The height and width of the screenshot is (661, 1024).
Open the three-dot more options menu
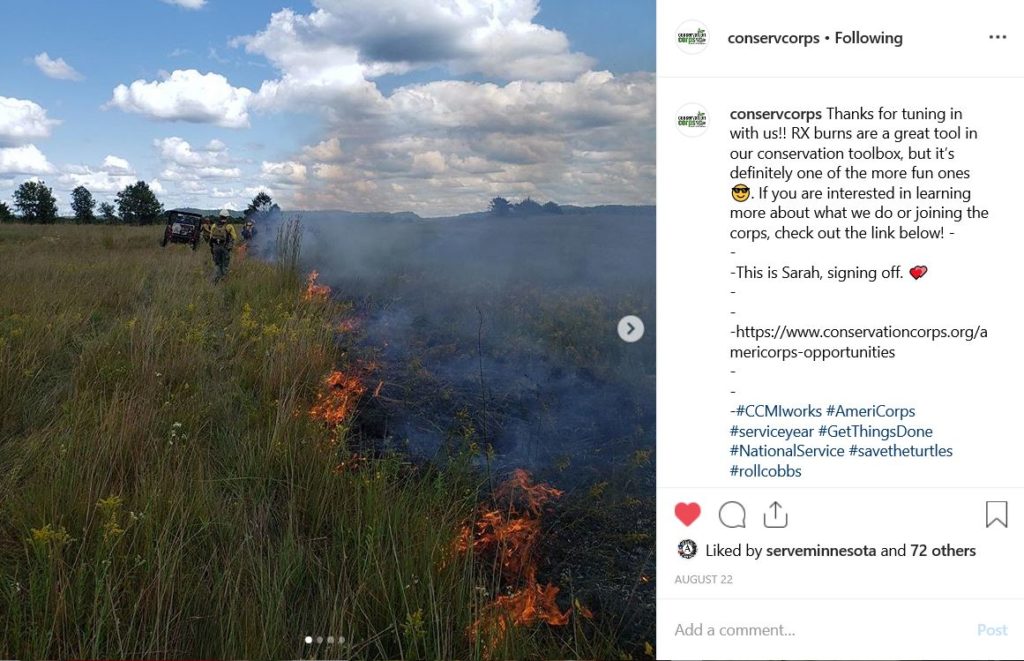[x=998, y=37]
